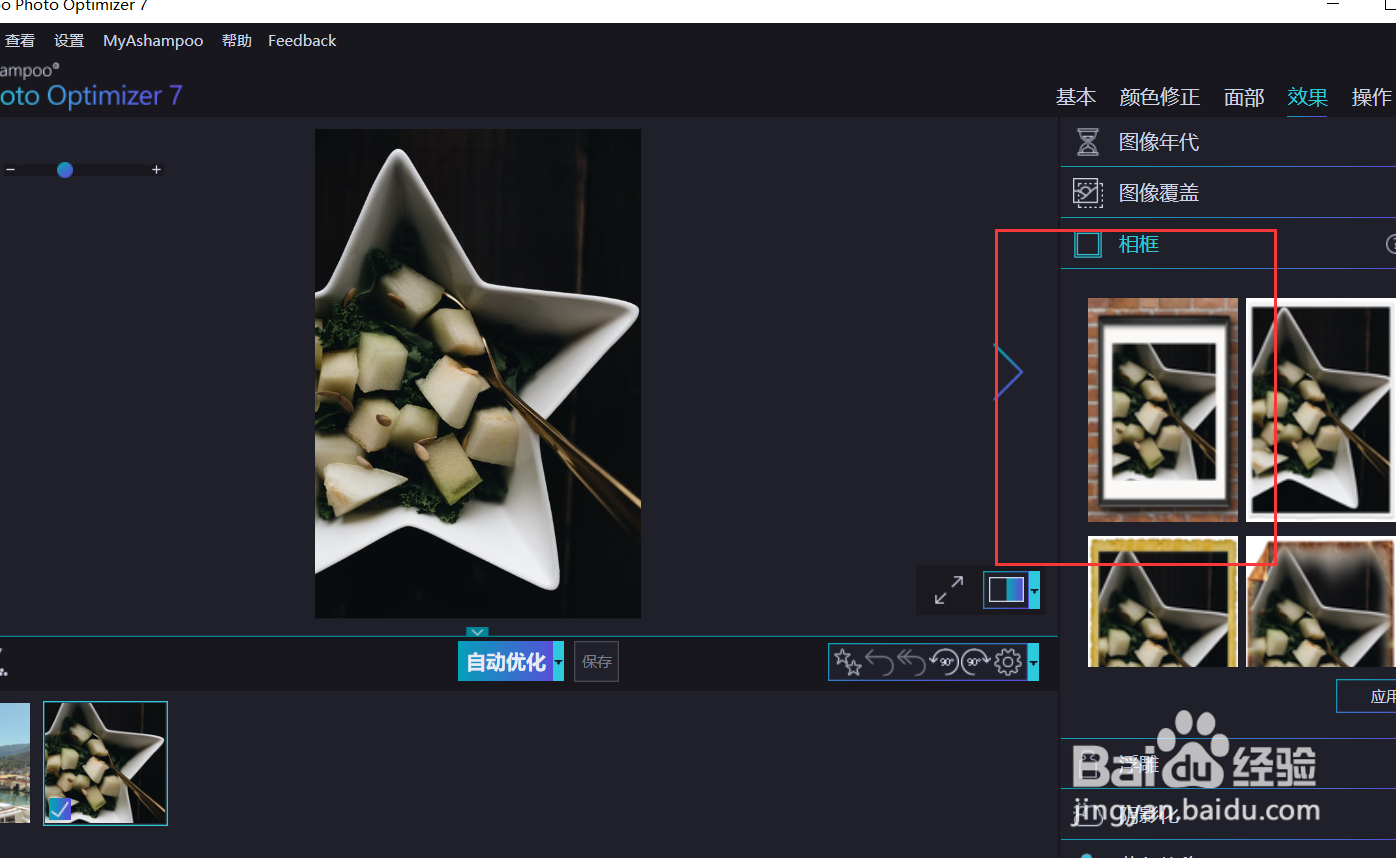Open the 设置 menu
This screenshot has height=858, width=1396.
click(x=69, y=41)
